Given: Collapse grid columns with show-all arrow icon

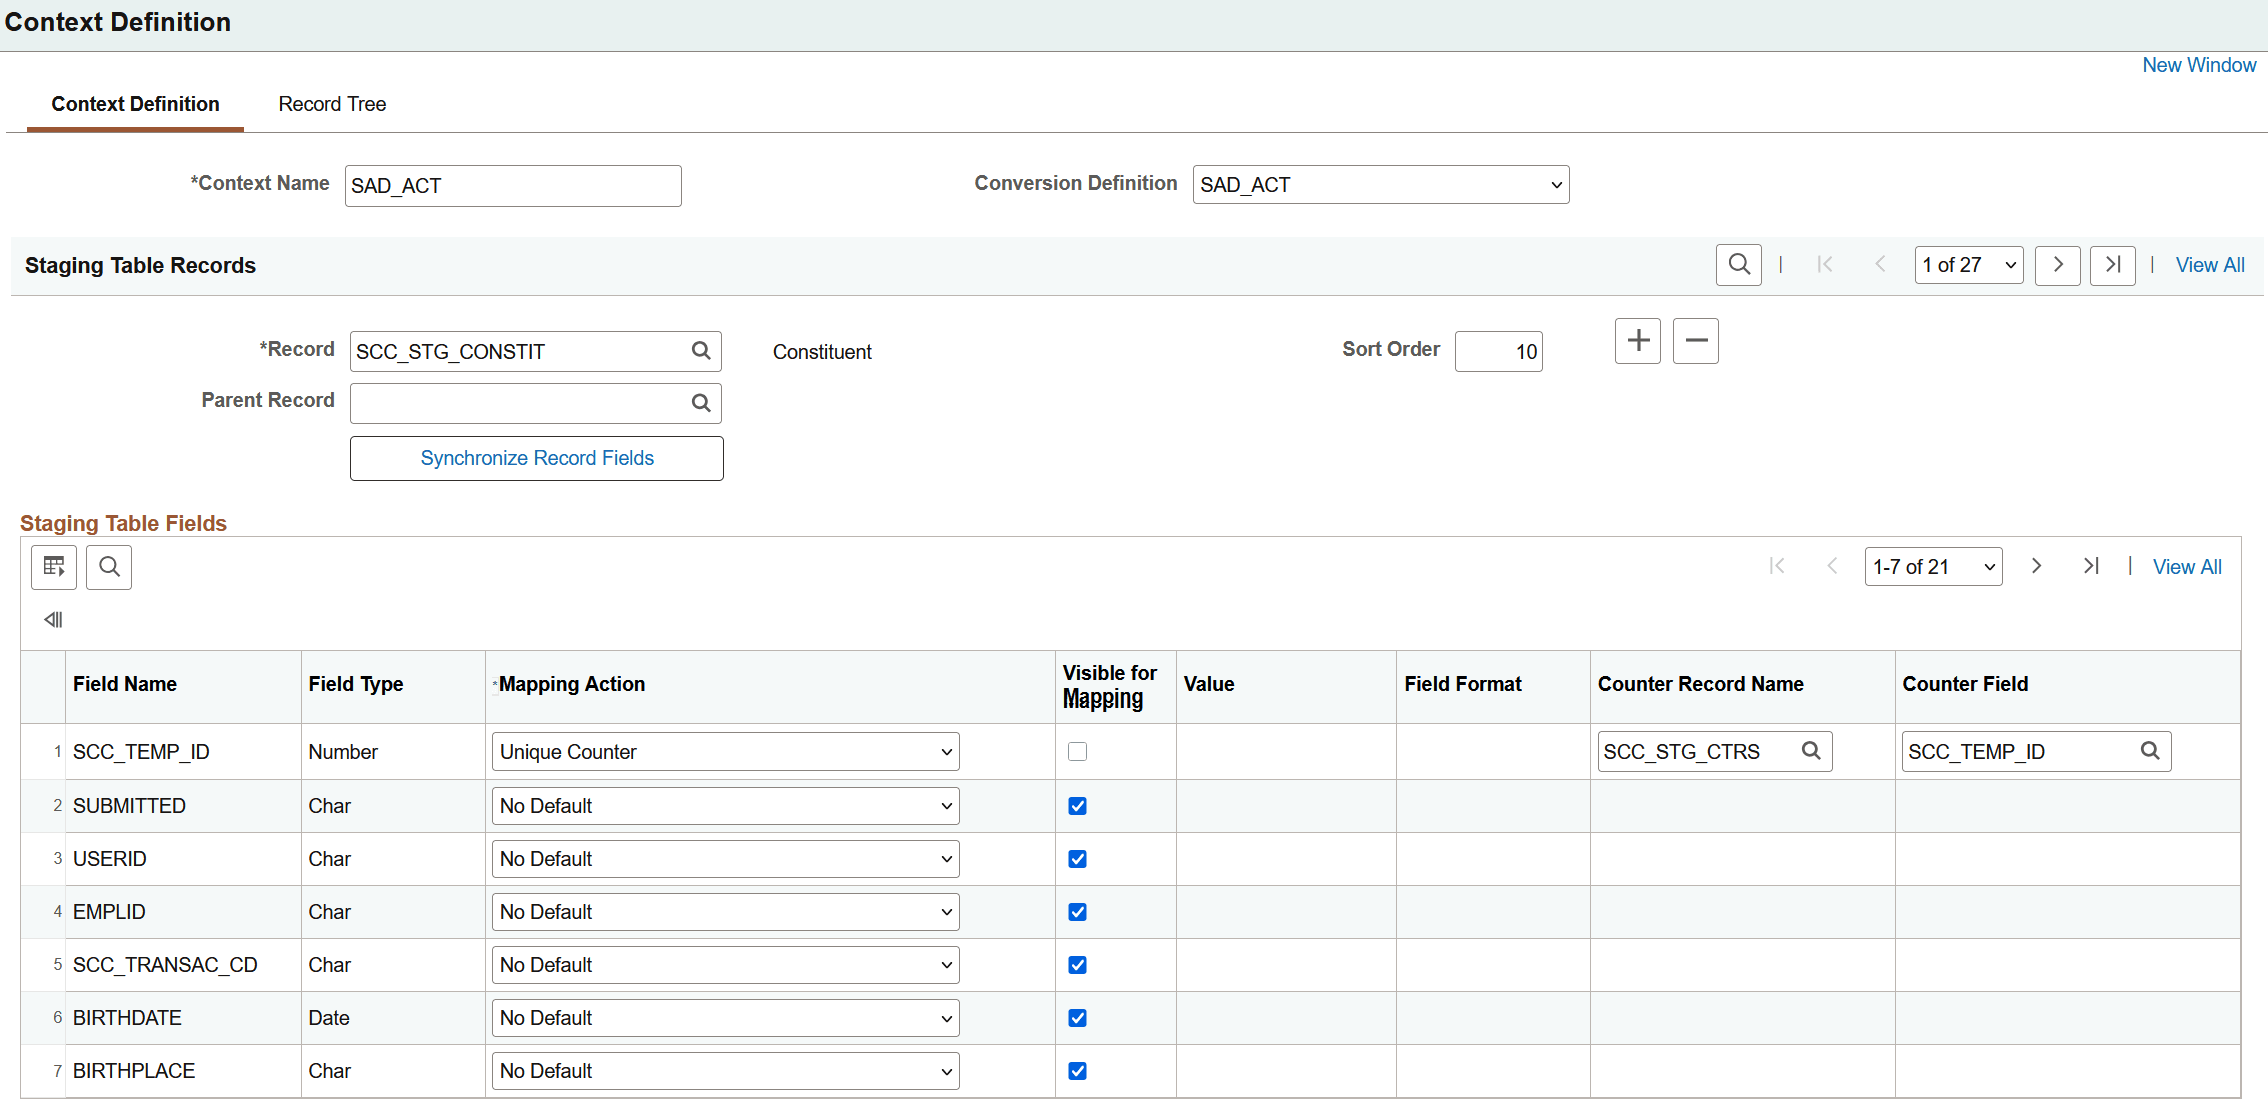Looking at the screenshot, I should pyautogui.click(x=53, y=620).
